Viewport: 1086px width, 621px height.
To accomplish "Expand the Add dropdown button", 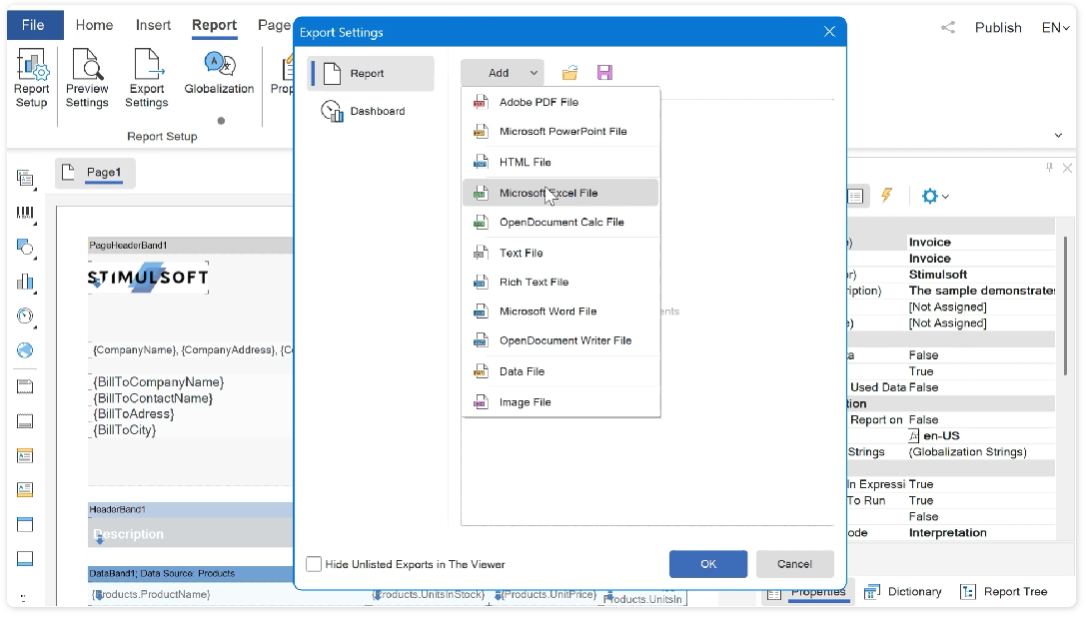I will (502, 73).
